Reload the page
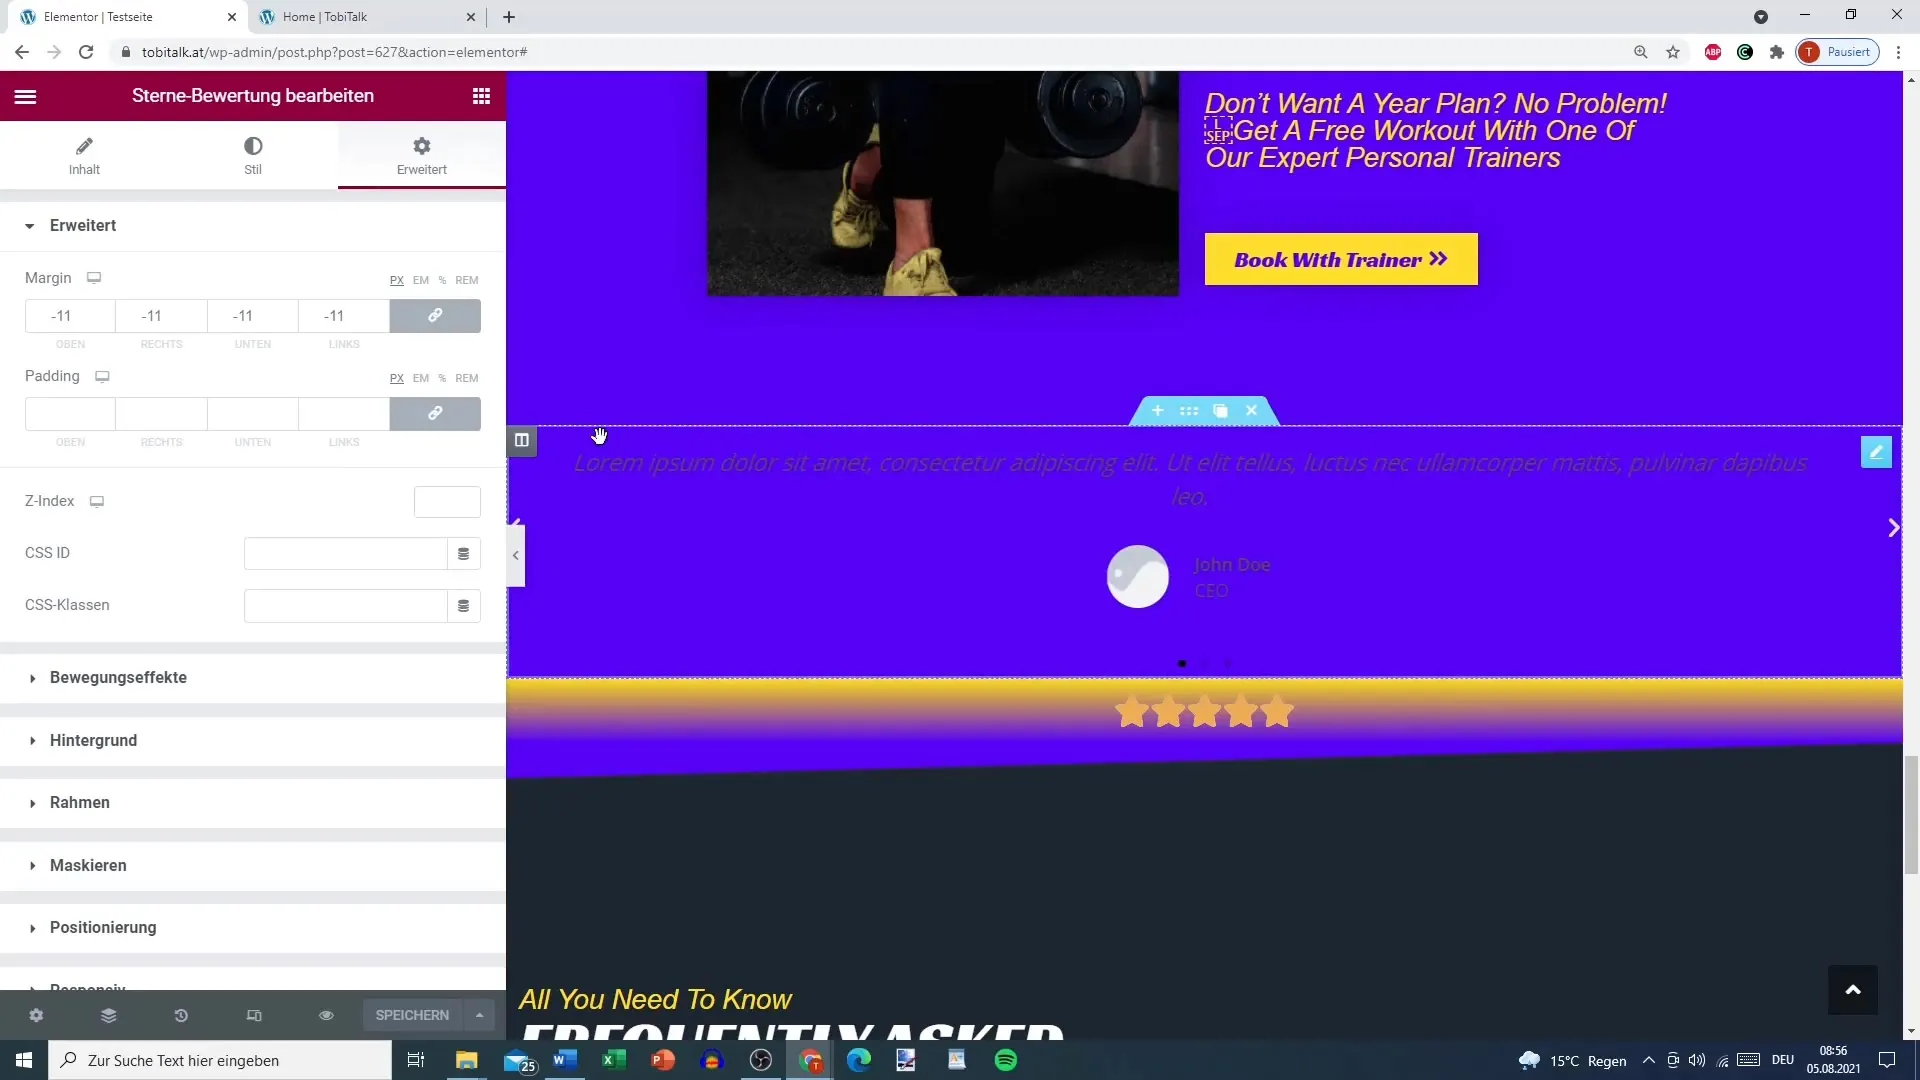 tap(86, 52)
